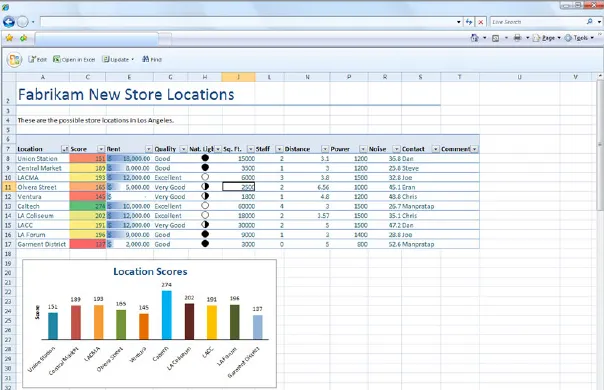The image size is (604, 390).
Task: Click the Office button in Excel Web Access
Action: tap(15, 60)
